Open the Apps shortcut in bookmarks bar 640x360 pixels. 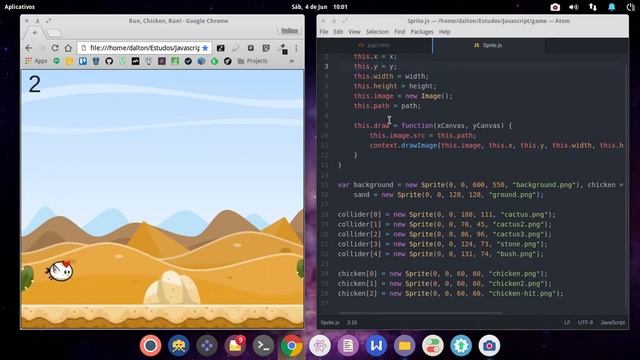pos(36,61)
